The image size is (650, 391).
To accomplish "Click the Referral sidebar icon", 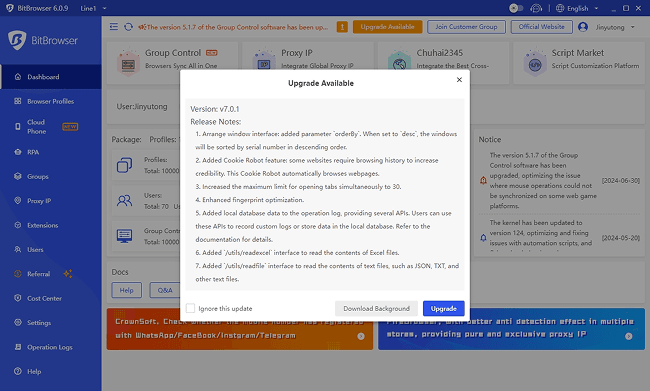I will [x=18, y=274].
